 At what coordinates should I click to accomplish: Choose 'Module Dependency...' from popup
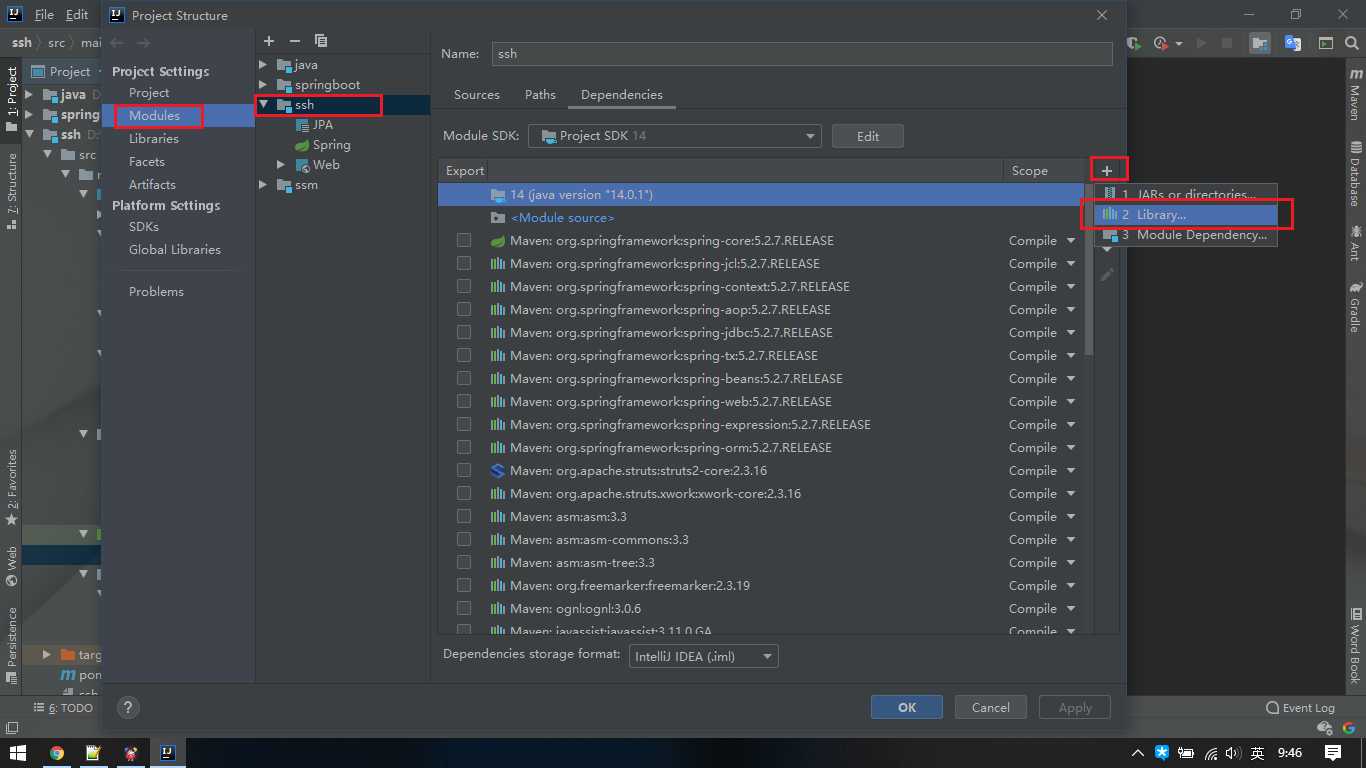point(1186,235)
